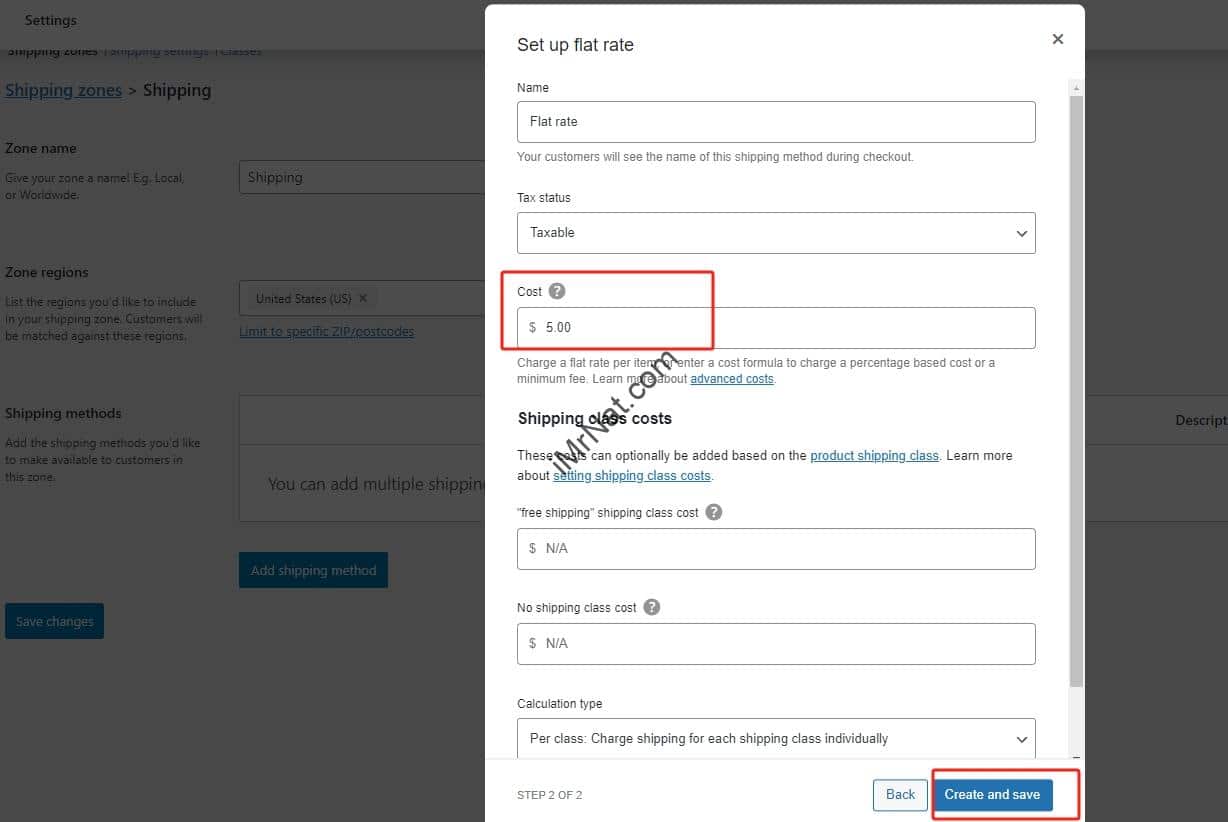Open the Tax status dropdown
This screenshot has width=1228, height=822.
tap(776, 233)
